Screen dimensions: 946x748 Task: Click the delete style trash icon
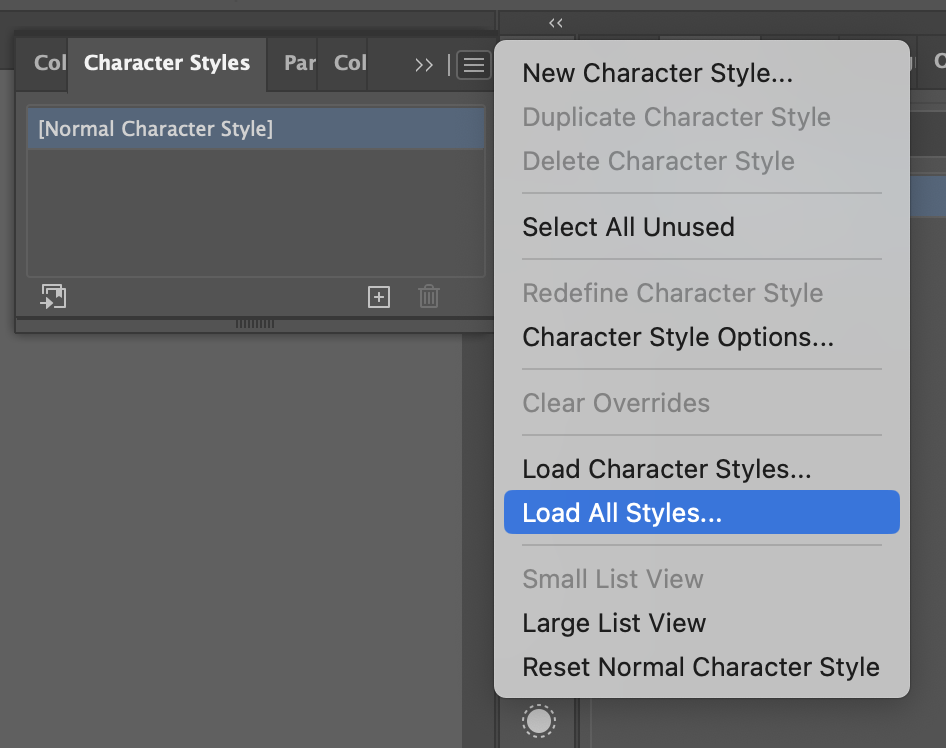coord(428,296)
